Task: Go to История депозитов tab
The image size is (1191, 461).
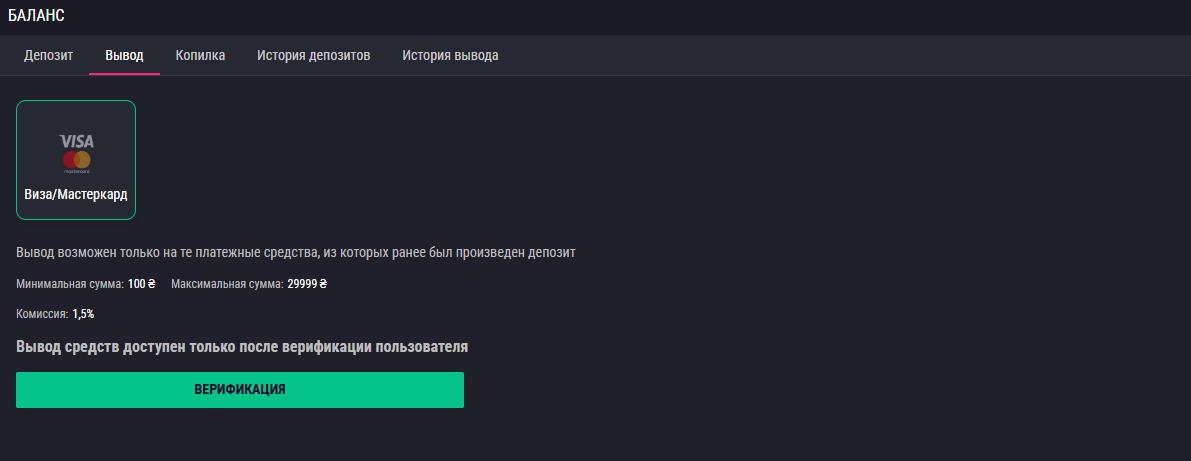Action: pyautogui.click(x=313, y=55)
